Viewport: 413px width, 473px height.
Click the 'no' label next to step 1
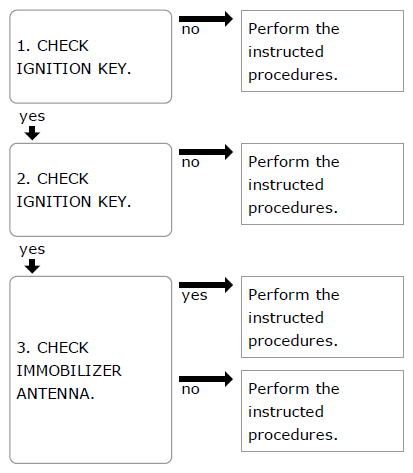click(191, 30)
